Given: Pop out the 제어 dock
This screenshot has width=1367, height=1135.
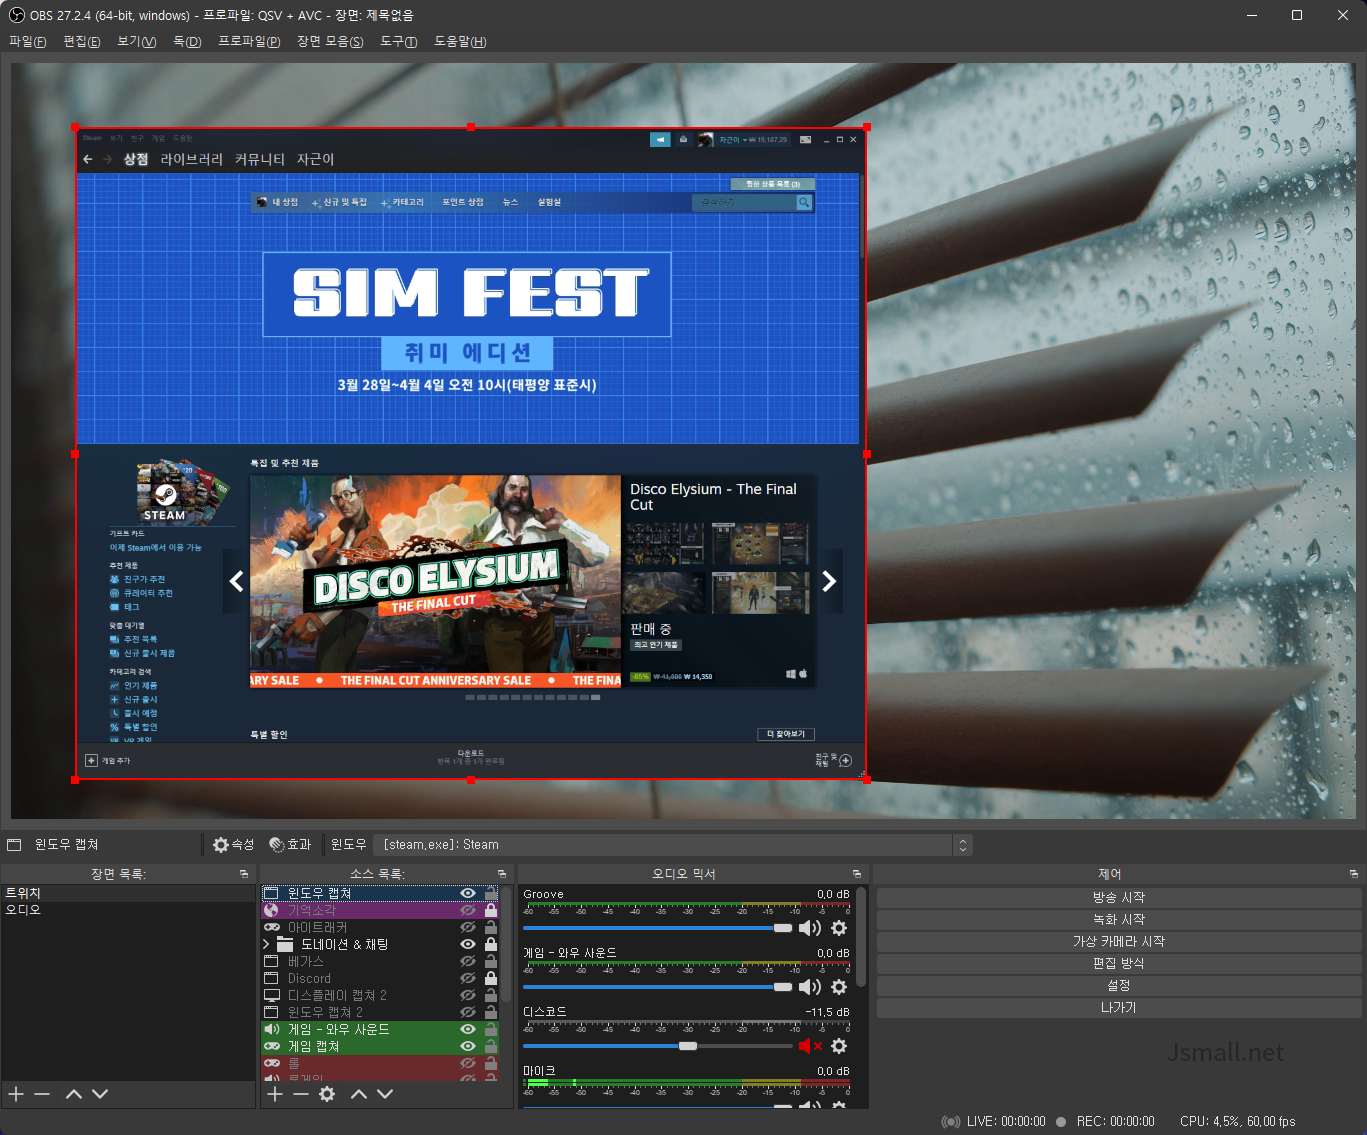Looking at the screenshot, I should point(1354,874).
